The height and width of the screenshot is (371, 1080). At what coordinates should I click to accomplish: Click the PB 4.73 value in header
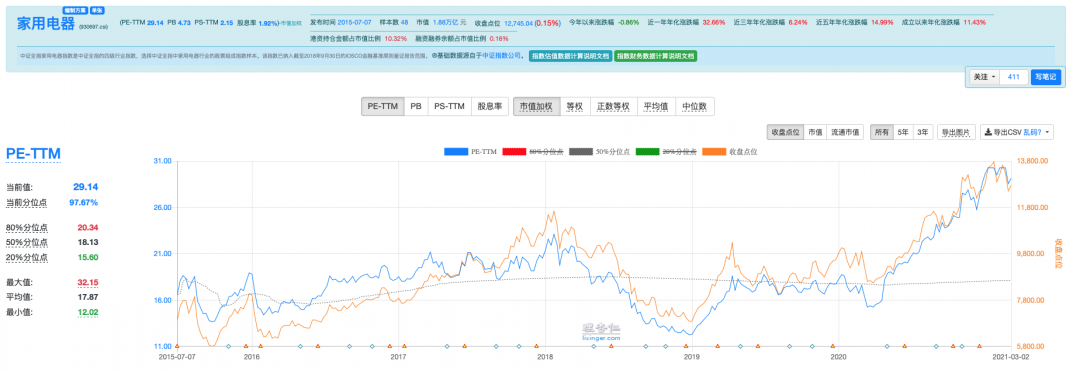(184, 22)
